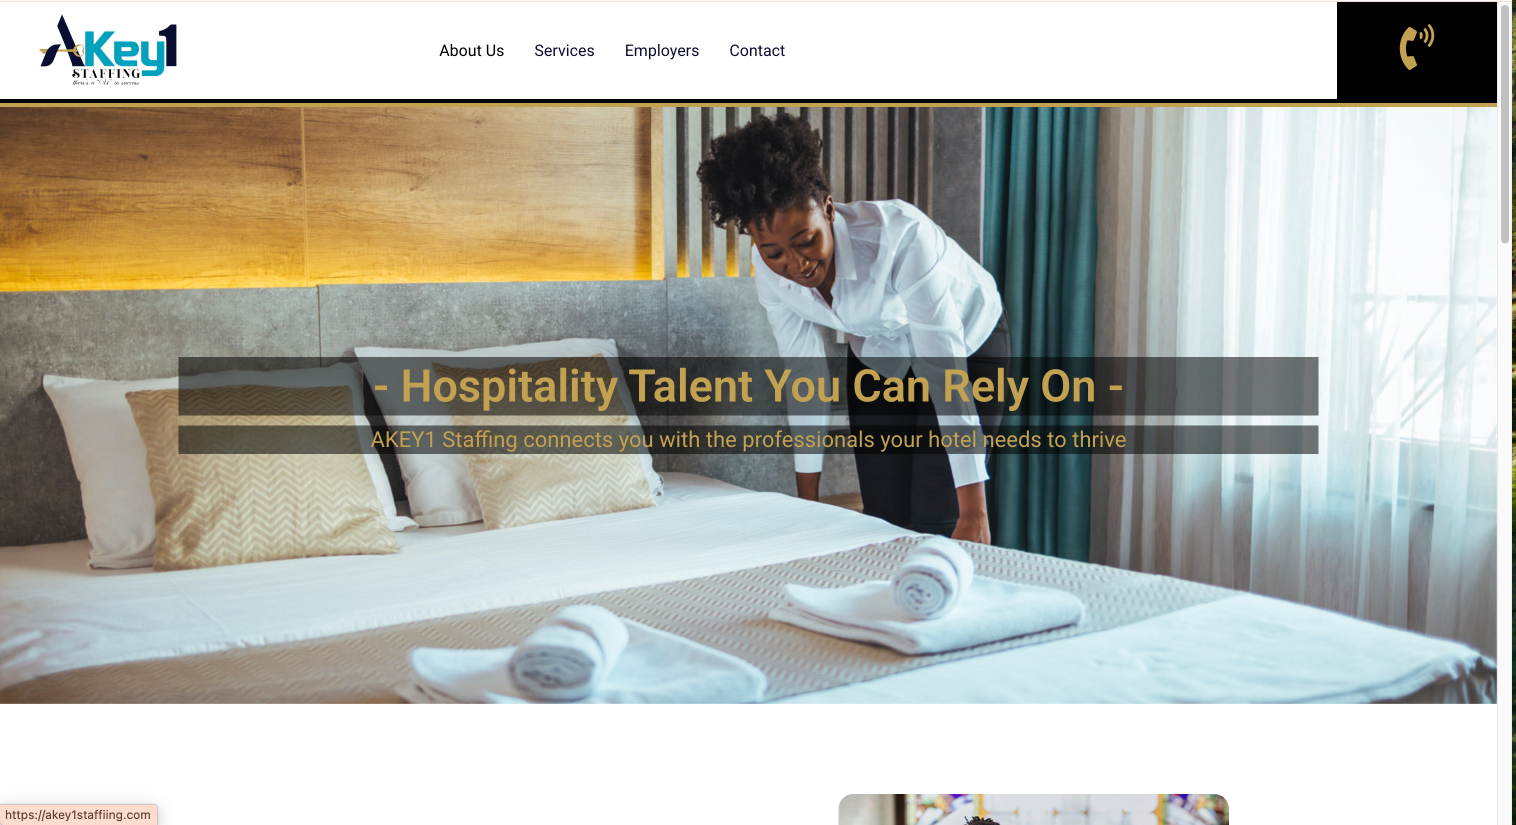Click the gold phone call icon
This screenshot has height=825, width=1516.
click(1416, 47)
